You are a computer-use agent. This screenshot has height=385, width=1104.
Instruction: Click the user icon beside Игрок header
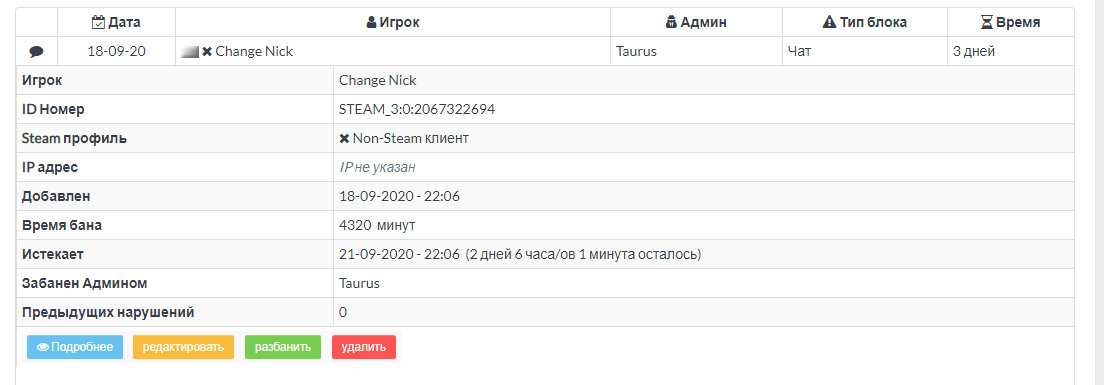[x=372, y=23]
